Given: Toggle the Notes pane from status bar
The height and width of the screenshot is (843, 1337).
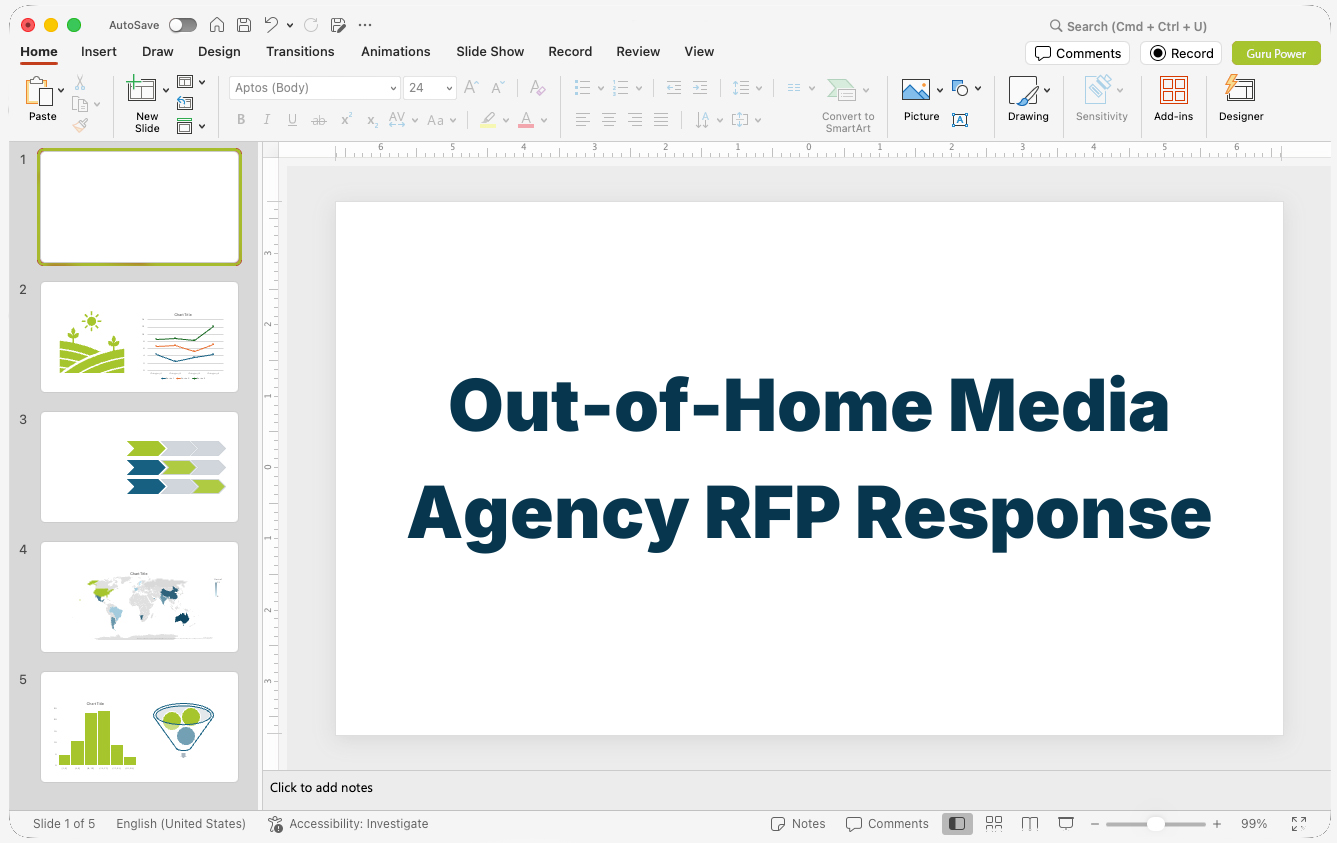Looking at the screenshot, I should pos(798,824).
